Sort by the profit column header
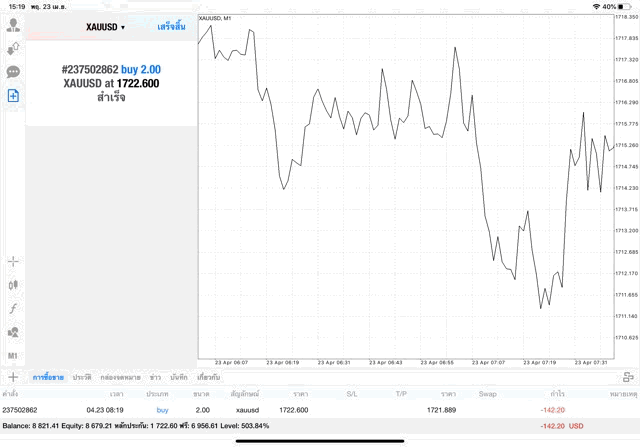This screenshot has height=447, width=640. [557, 394]
